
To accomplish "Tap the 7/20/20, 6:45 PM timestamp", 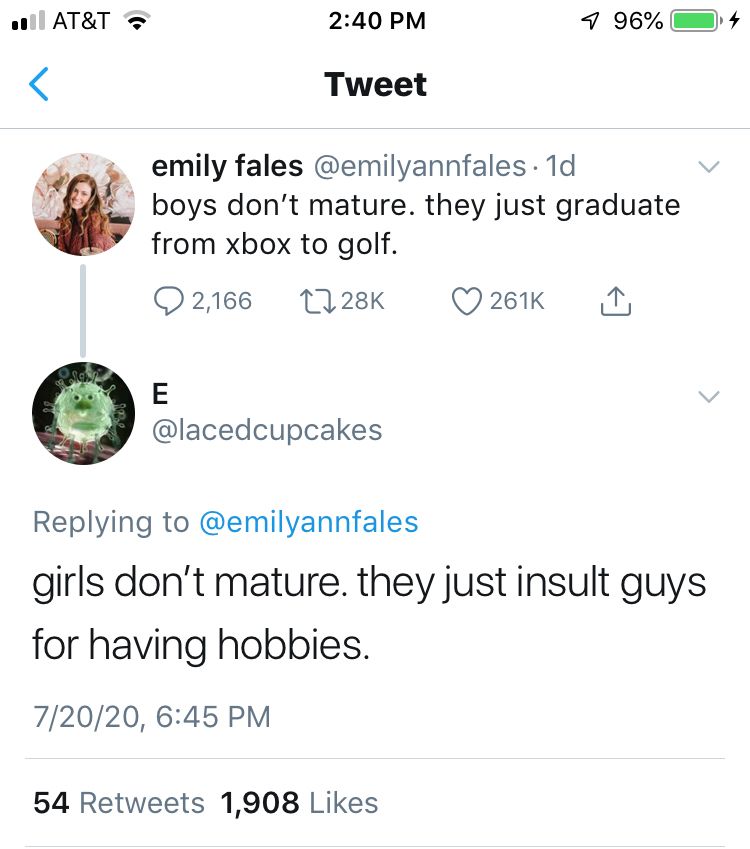I will click(151, 716).
